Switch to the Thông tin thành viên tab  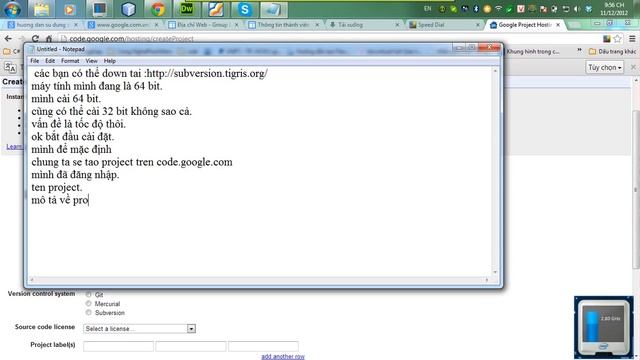pyautogui.click(x=284, y=25)
